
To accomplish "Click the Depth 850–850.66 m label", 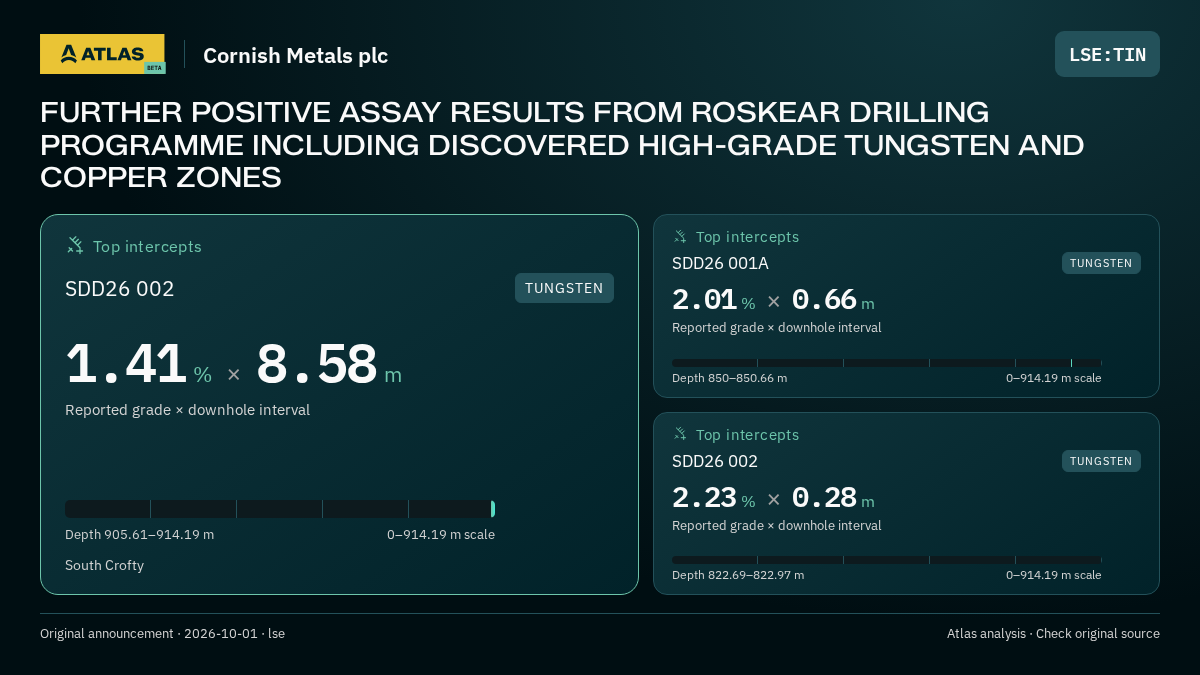I will pos(729,378).
